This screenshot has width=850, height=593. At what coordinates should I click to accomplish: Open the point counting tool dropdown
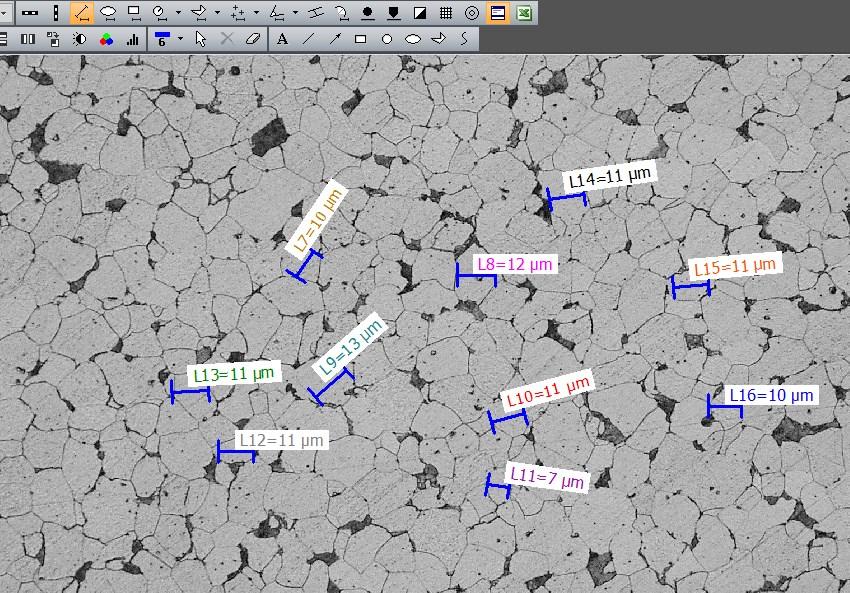pos(256,12)
